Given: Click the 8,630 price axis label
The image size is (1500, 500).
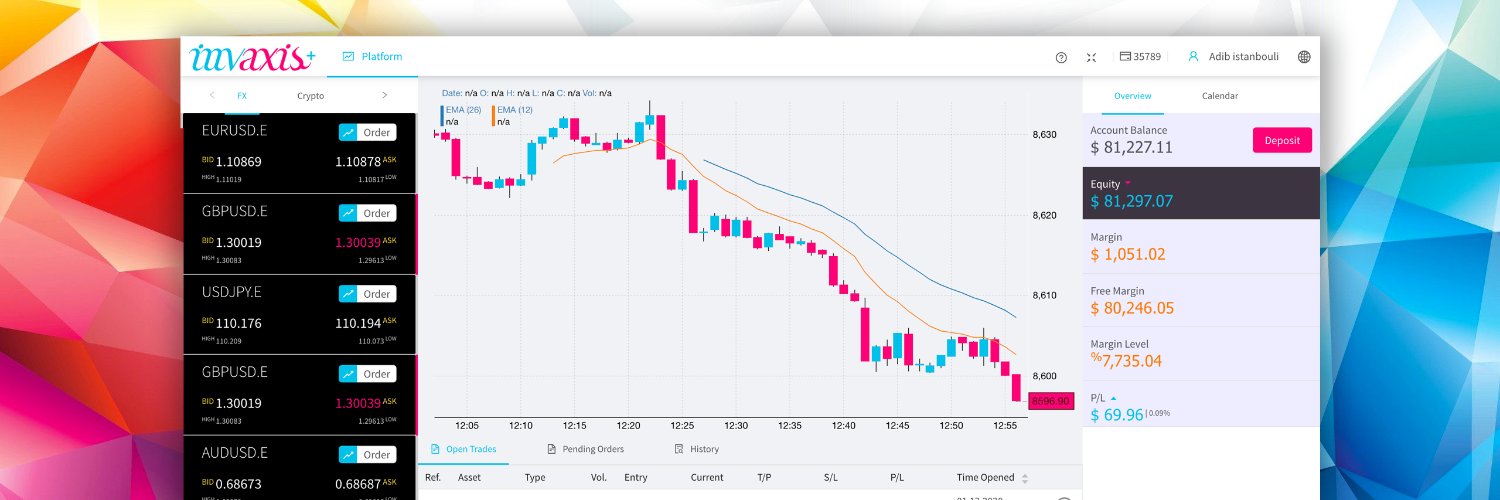Looking at the screenshot, I should pyautogui.click(x=1044, y=134).
